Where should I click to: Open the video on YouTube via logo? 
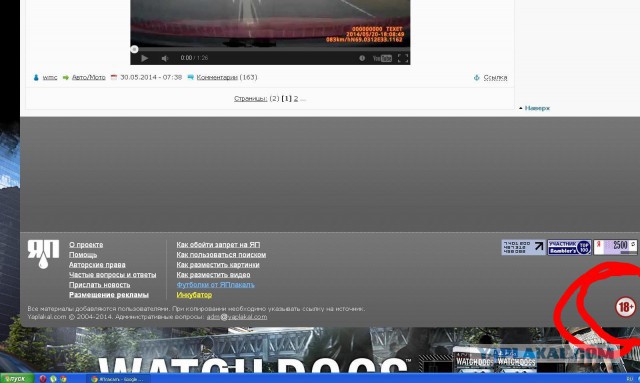[382, 58]
